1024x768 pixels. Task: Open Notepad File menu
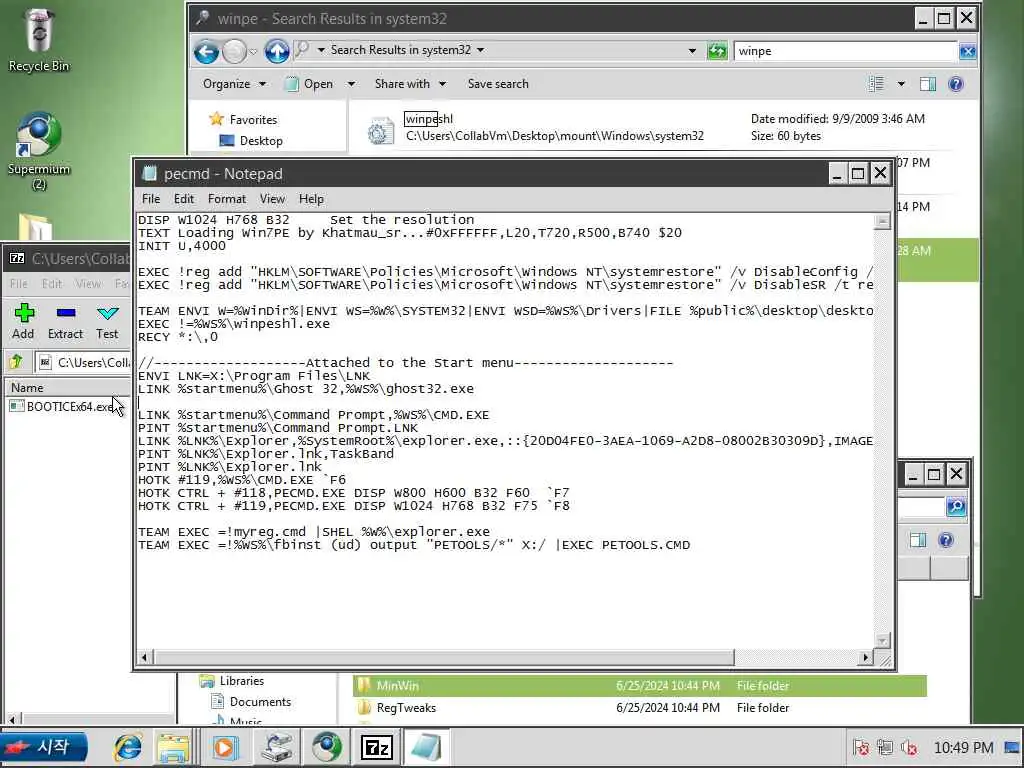point(151,199)
